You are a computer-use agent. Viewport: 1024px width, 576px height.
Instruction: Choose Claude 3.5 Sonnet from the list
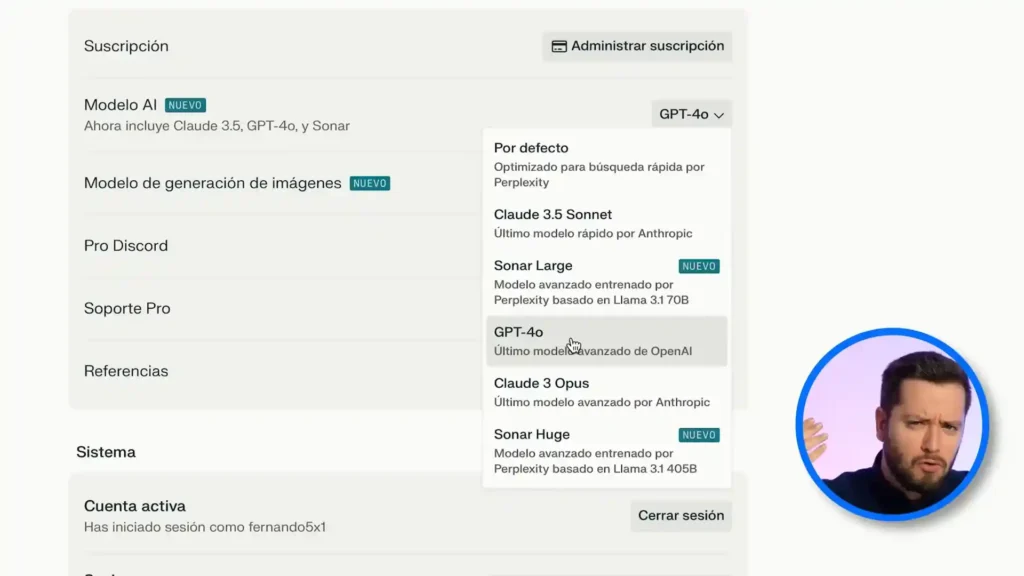coord(607,223)
